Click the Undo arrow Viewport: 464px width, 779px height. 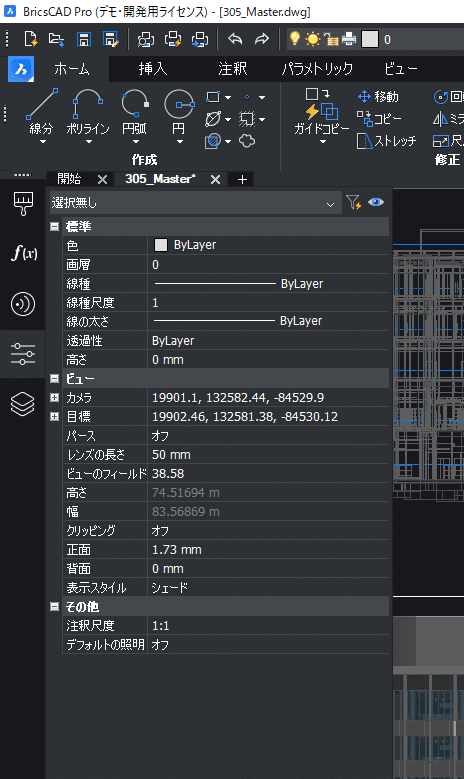click(x=235, y=39)
